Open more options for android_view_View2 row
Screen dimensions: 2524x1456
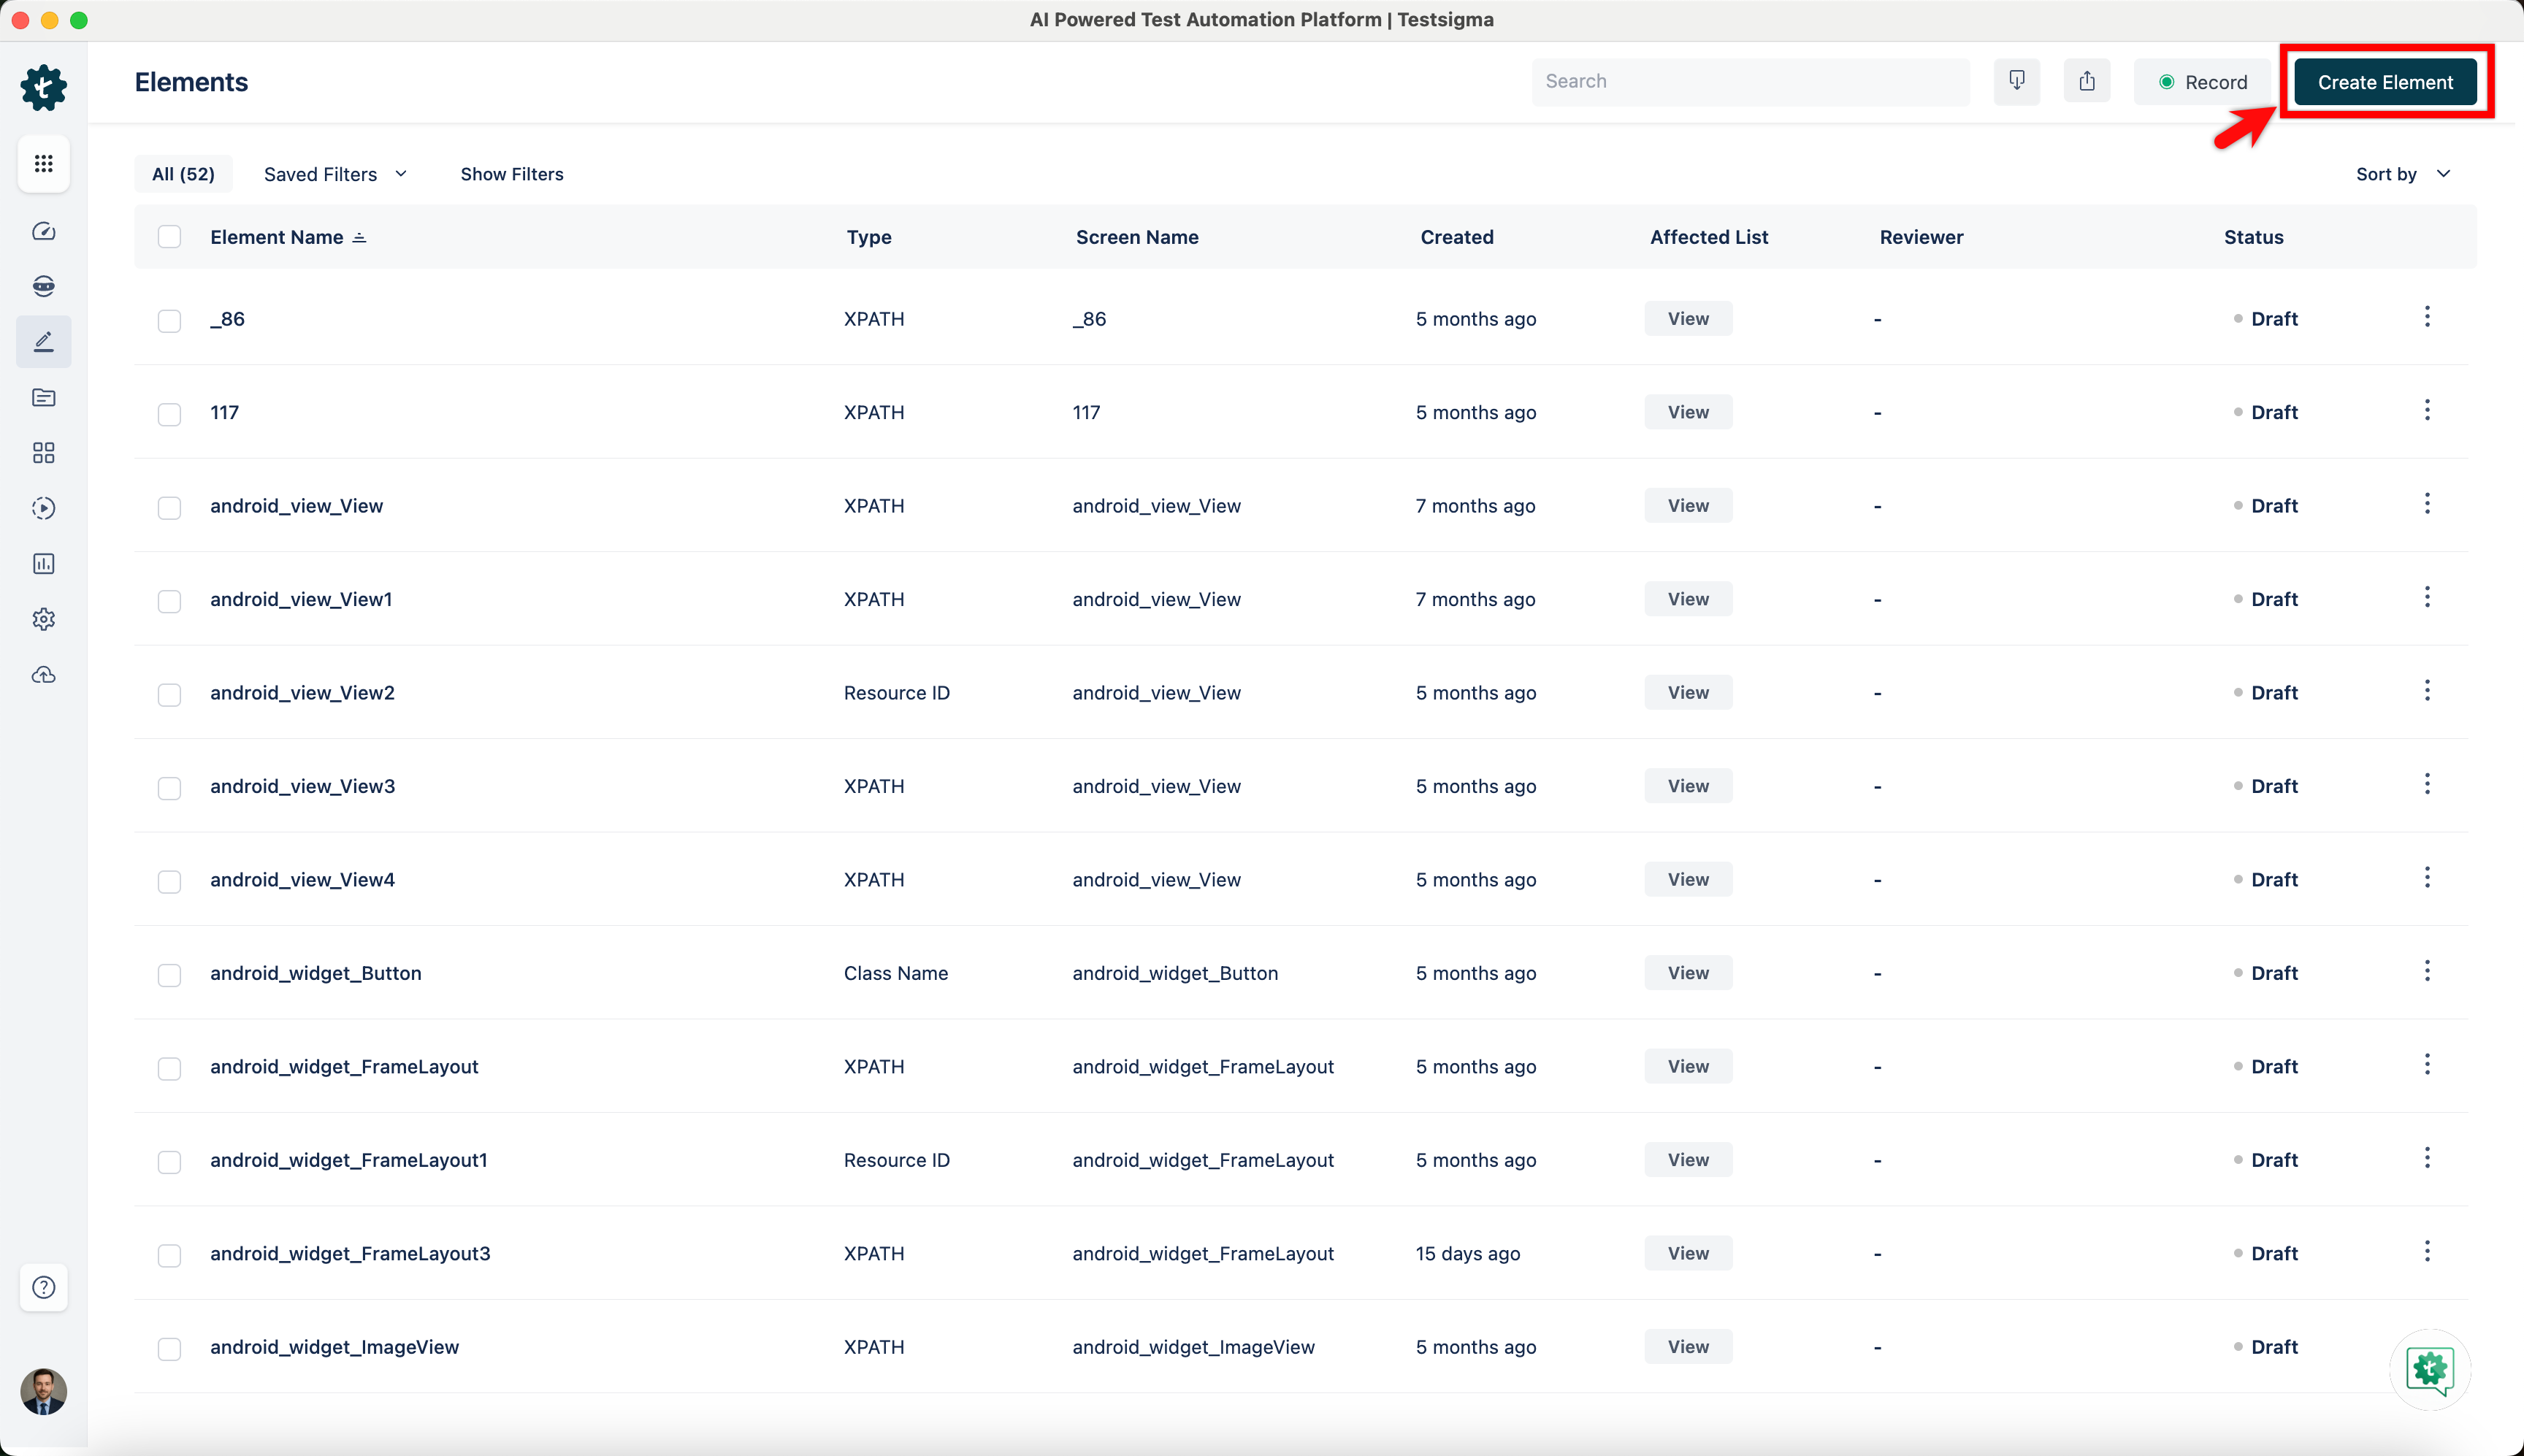2427,691
